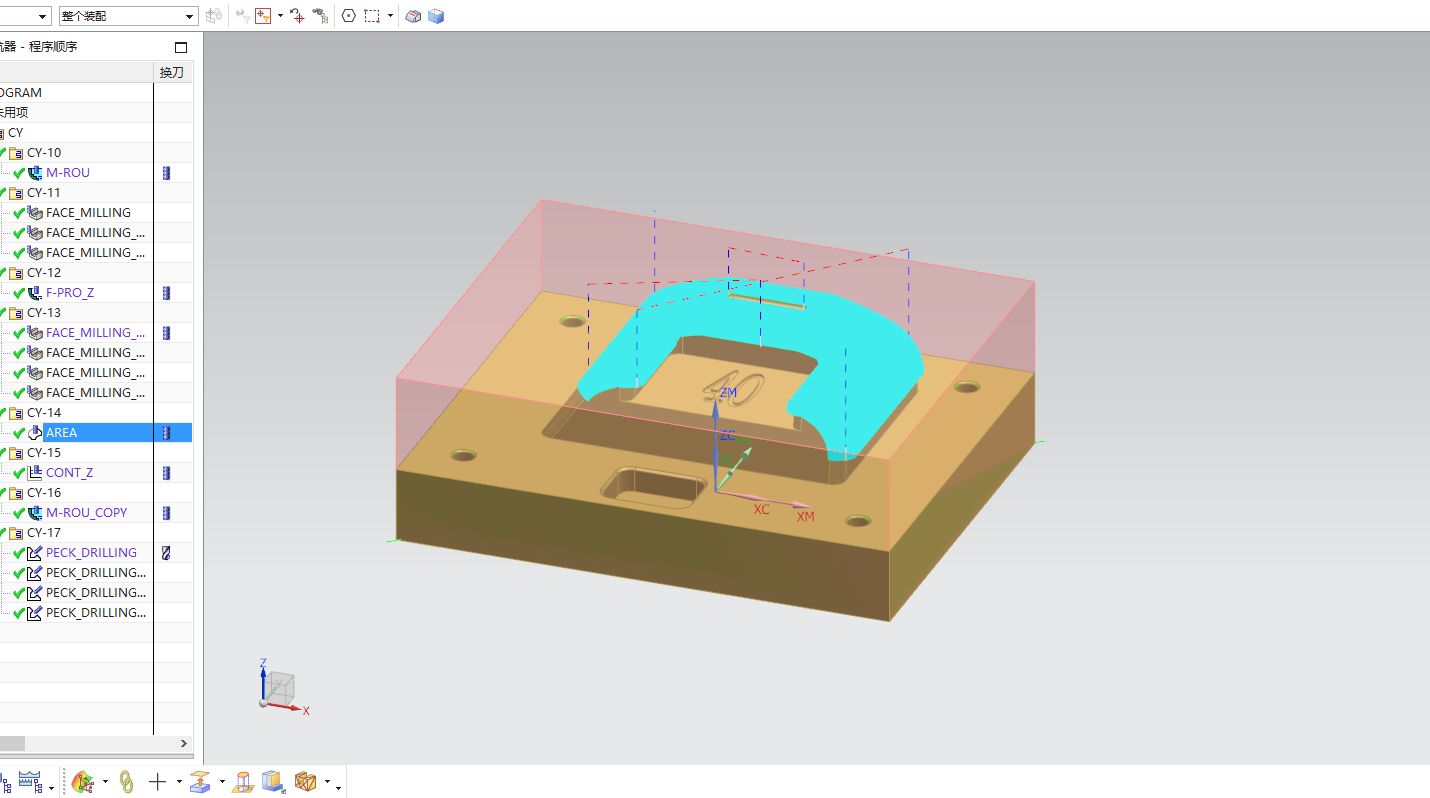Image resolution: width=1430 pixels, height=798 pixels.
Task: Select the CY-12 program group
Action: pyautogui.click(x=44, y=273)
